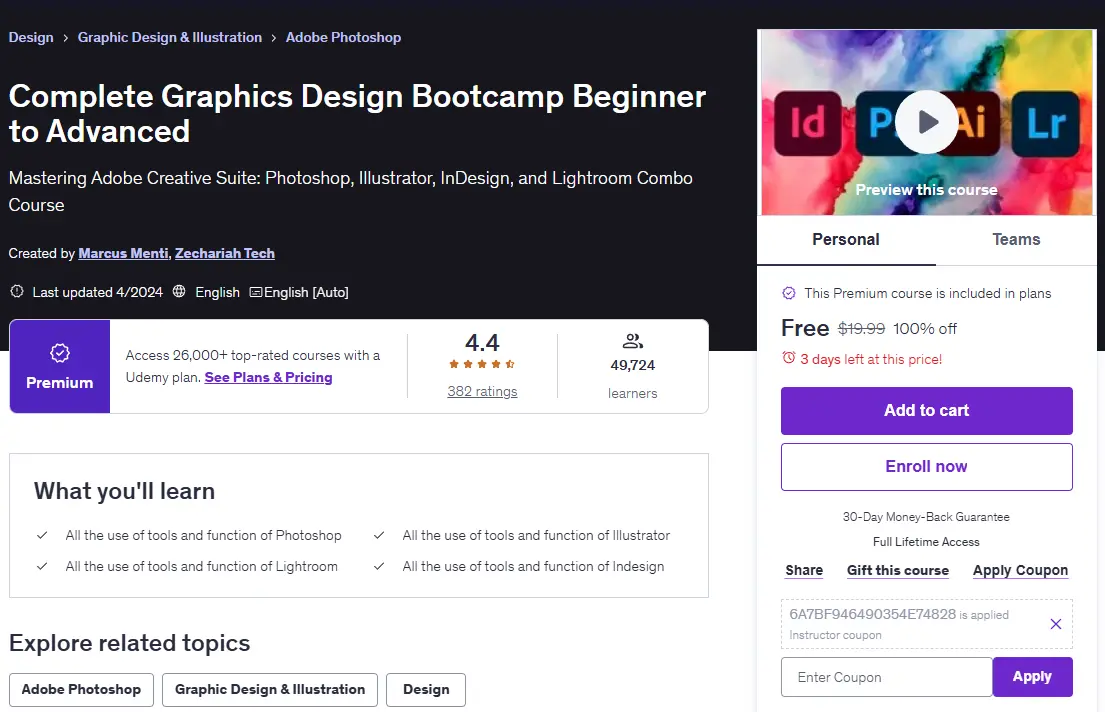Viewport: 1105px width, 712px height.
Task: View the 382 ratings link
Action: pyautogui.click(x=482, y=391)
